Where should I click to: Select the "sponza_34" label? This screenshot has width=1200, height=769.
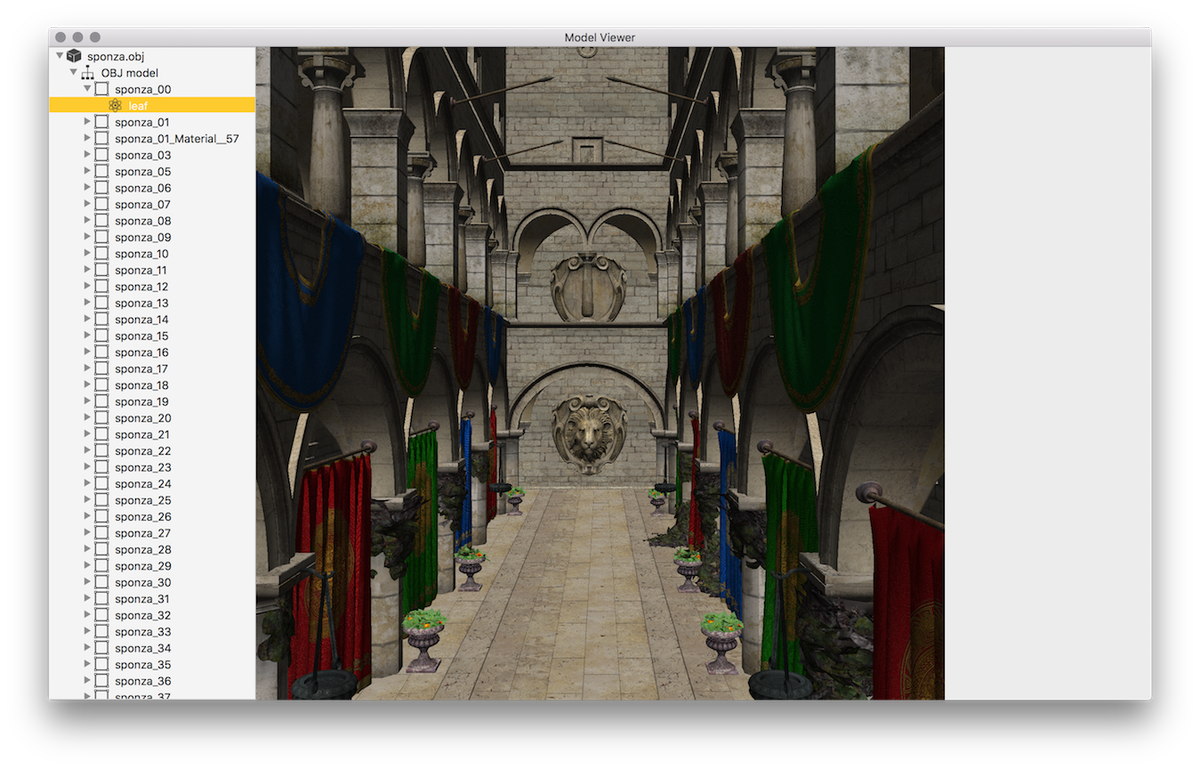click(143, 648)
